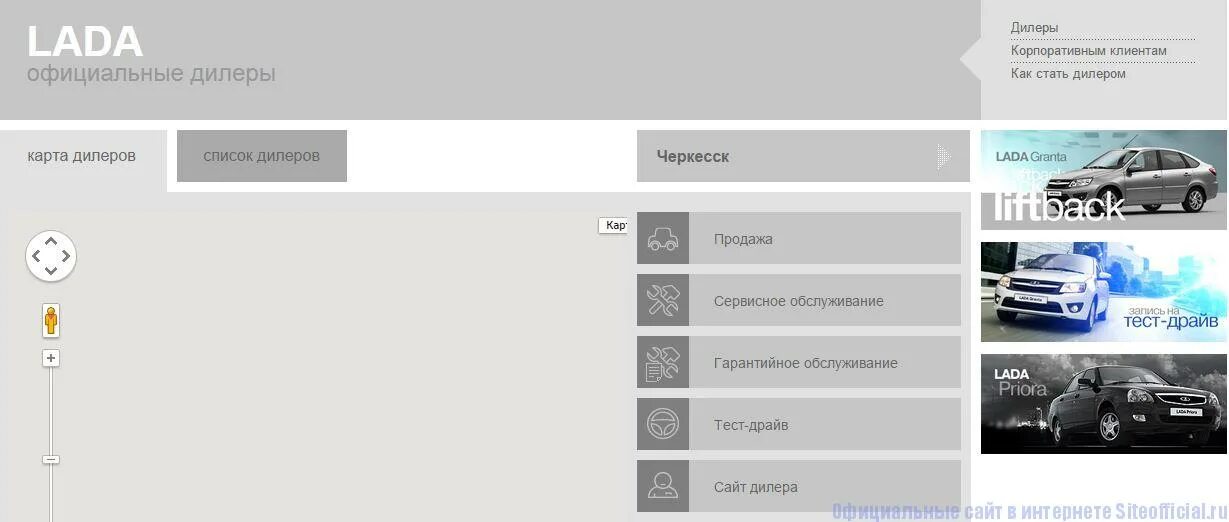This screenshot has height=522, width=1229.
Task: Open the Корпоративным клиентам link
Action: [1089, 51]
